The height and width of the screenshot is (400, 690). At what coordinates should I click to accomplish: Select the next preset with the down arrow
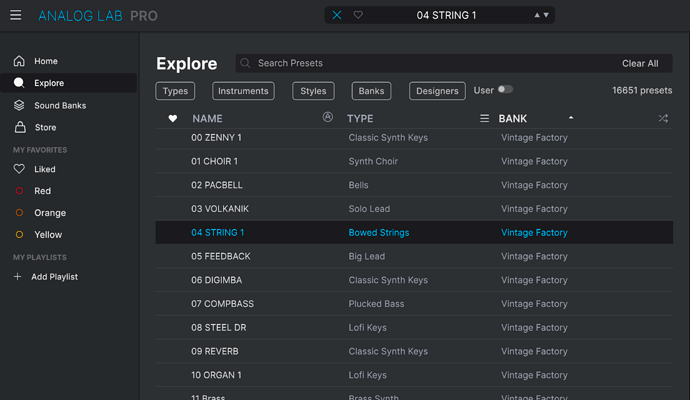546,15
